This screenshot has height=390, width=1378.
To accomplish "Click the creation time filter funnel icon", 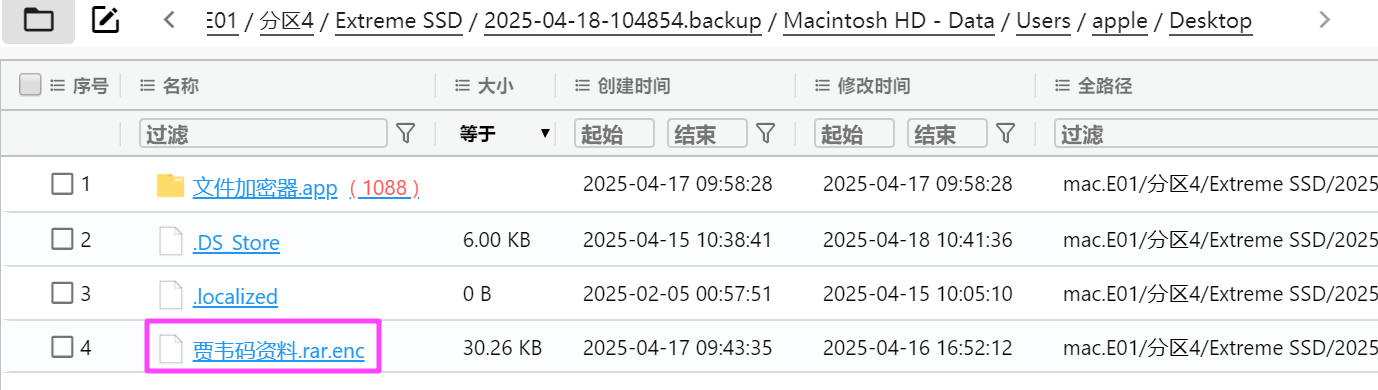I will (766, 133).
